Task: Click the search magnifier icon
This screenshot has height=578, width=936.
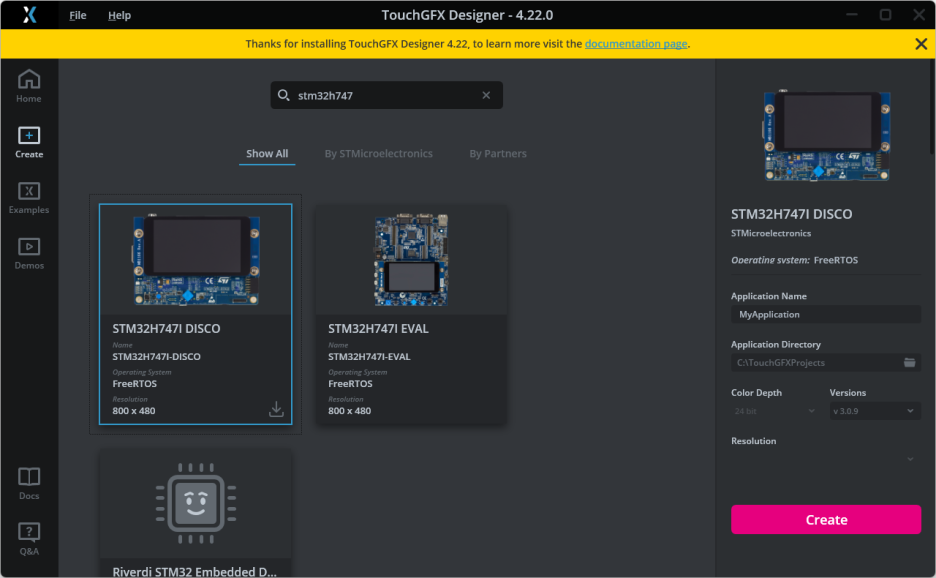Action: [284, 95]
